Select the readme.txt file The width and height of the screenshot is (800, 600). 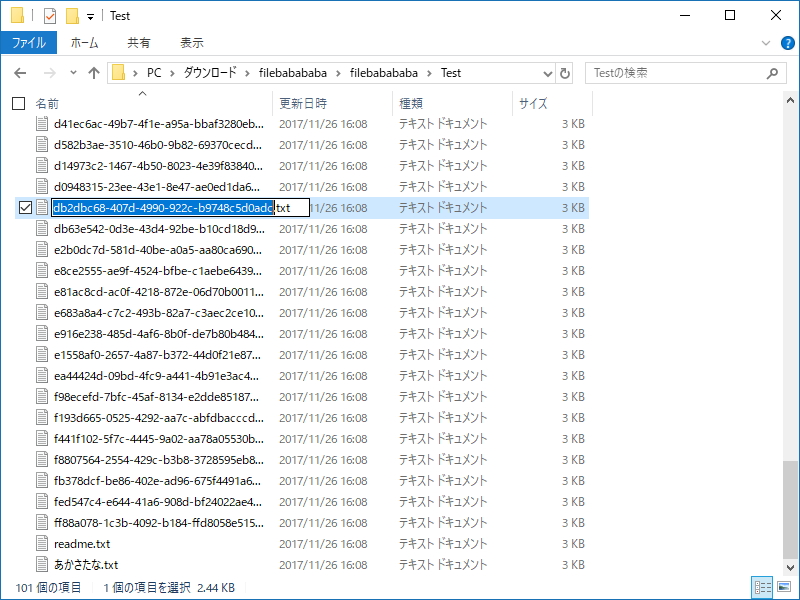[82, 544]
